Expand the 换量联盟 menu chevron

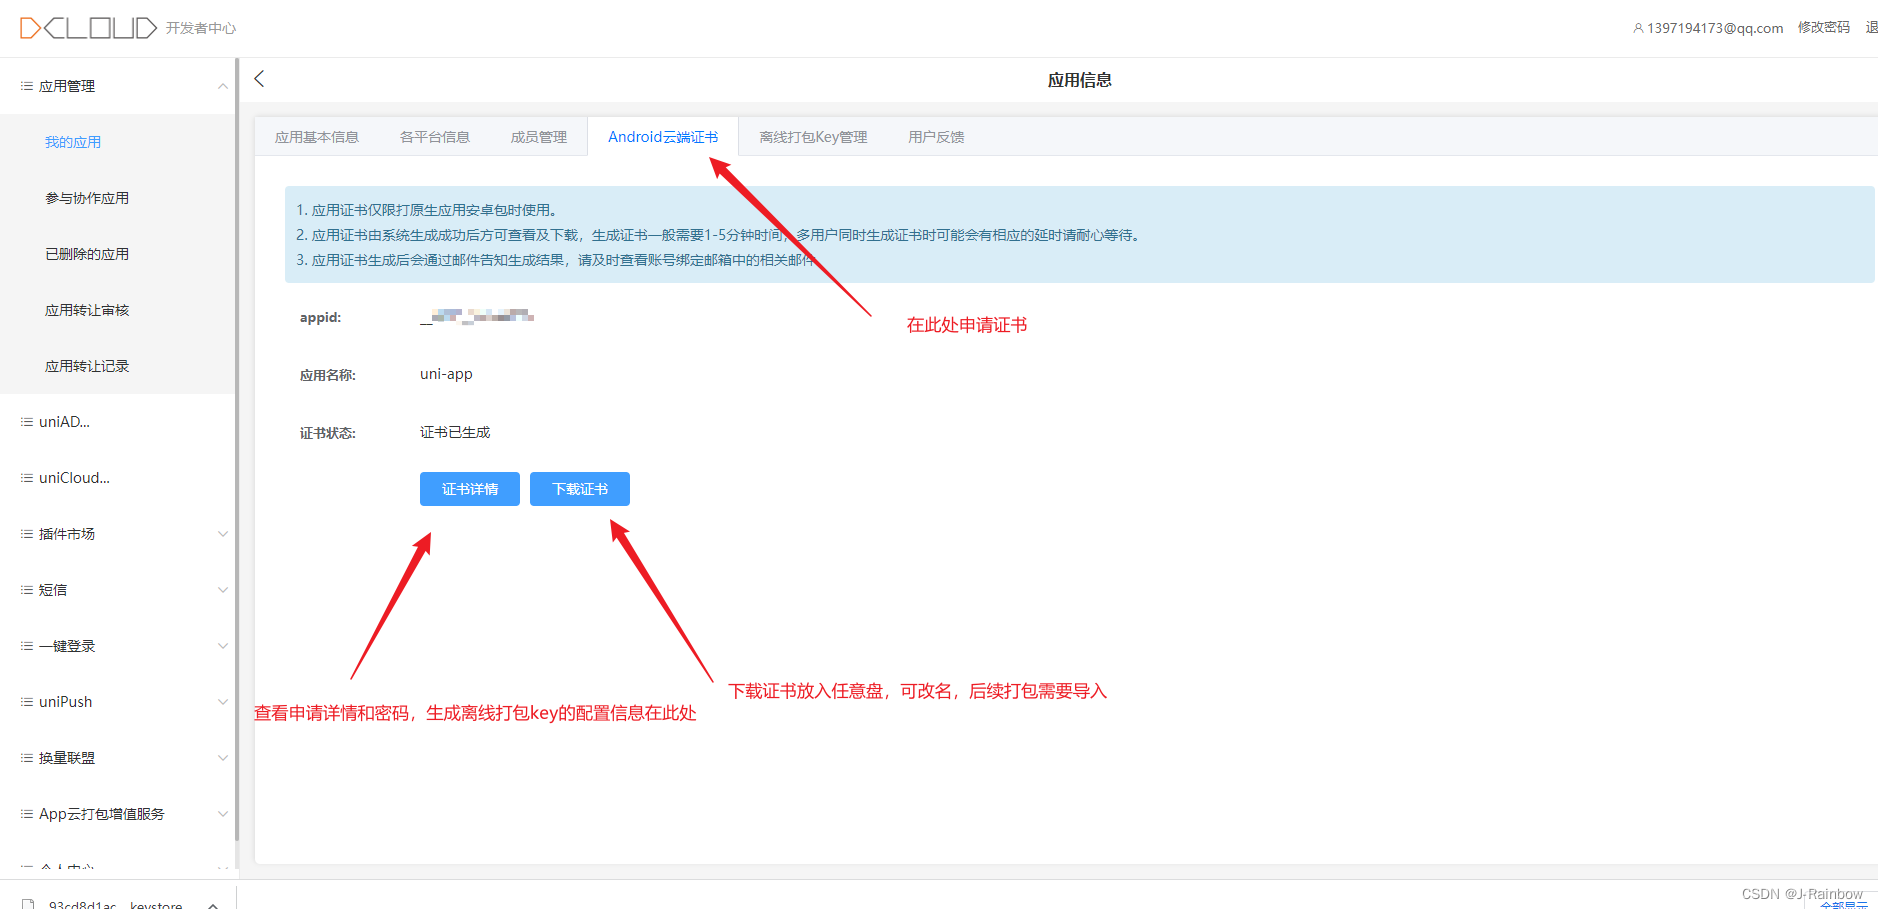tap(223, 758)
